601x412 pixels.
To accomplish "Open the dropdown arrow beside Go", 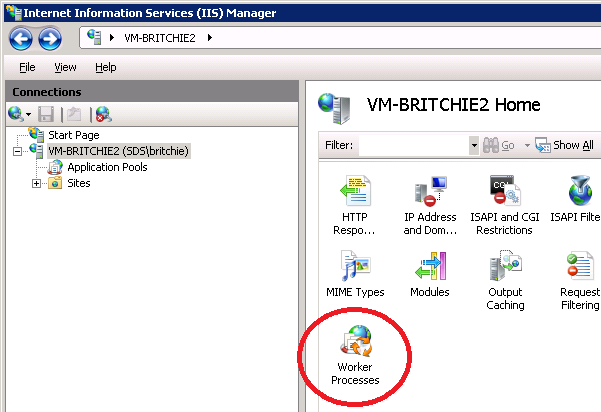I will [x=527, y=146].
